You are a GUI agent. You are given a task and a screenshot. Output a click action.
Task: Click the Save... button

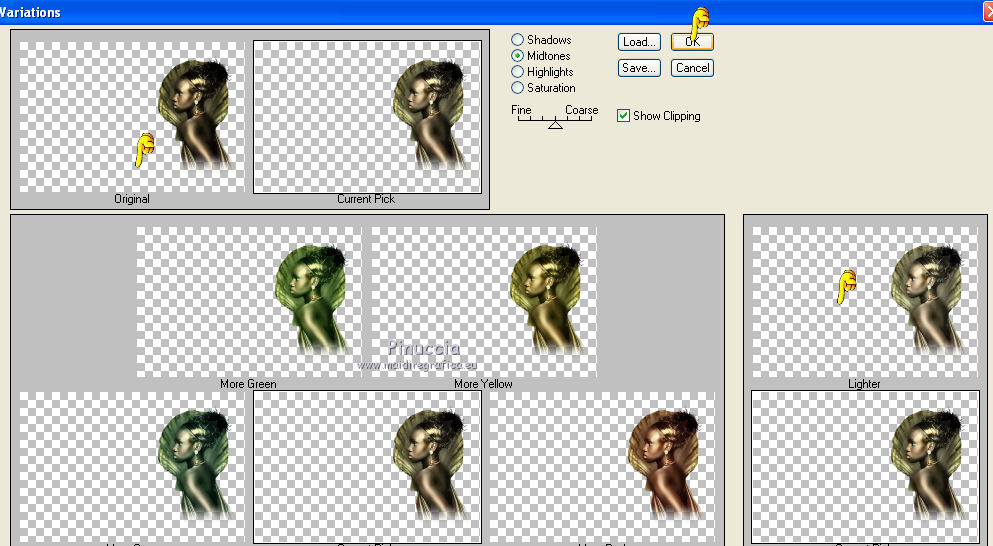[x=639, y=68]
